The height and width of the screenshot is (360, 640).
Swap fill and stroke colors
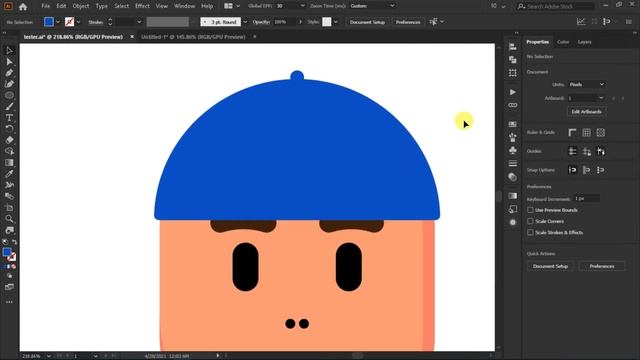click(15, 242)
